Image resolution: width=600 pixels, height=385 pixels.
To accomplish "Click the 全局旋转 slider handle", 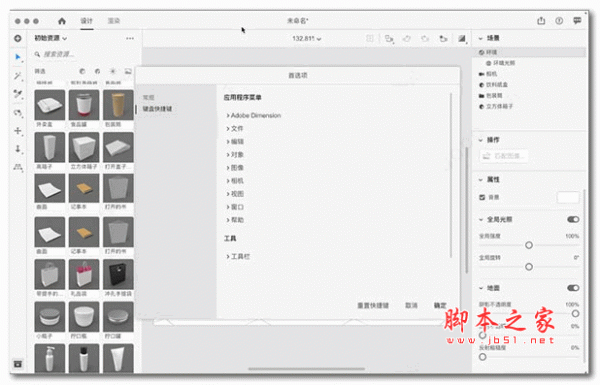I will [529, 267].
